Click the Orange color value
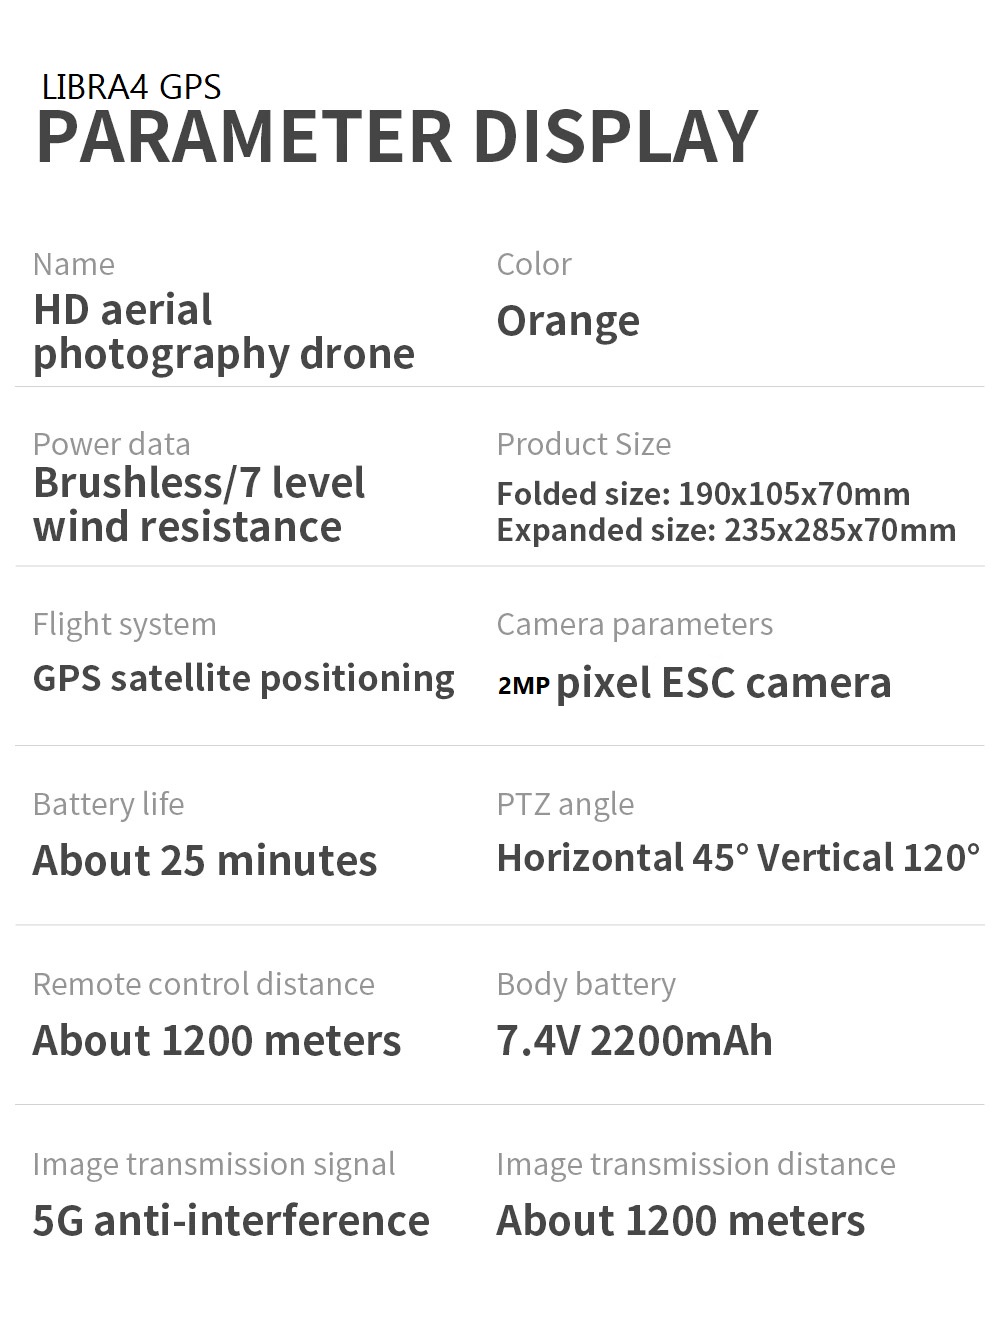1000x1342 pixels. click(568, 321)
